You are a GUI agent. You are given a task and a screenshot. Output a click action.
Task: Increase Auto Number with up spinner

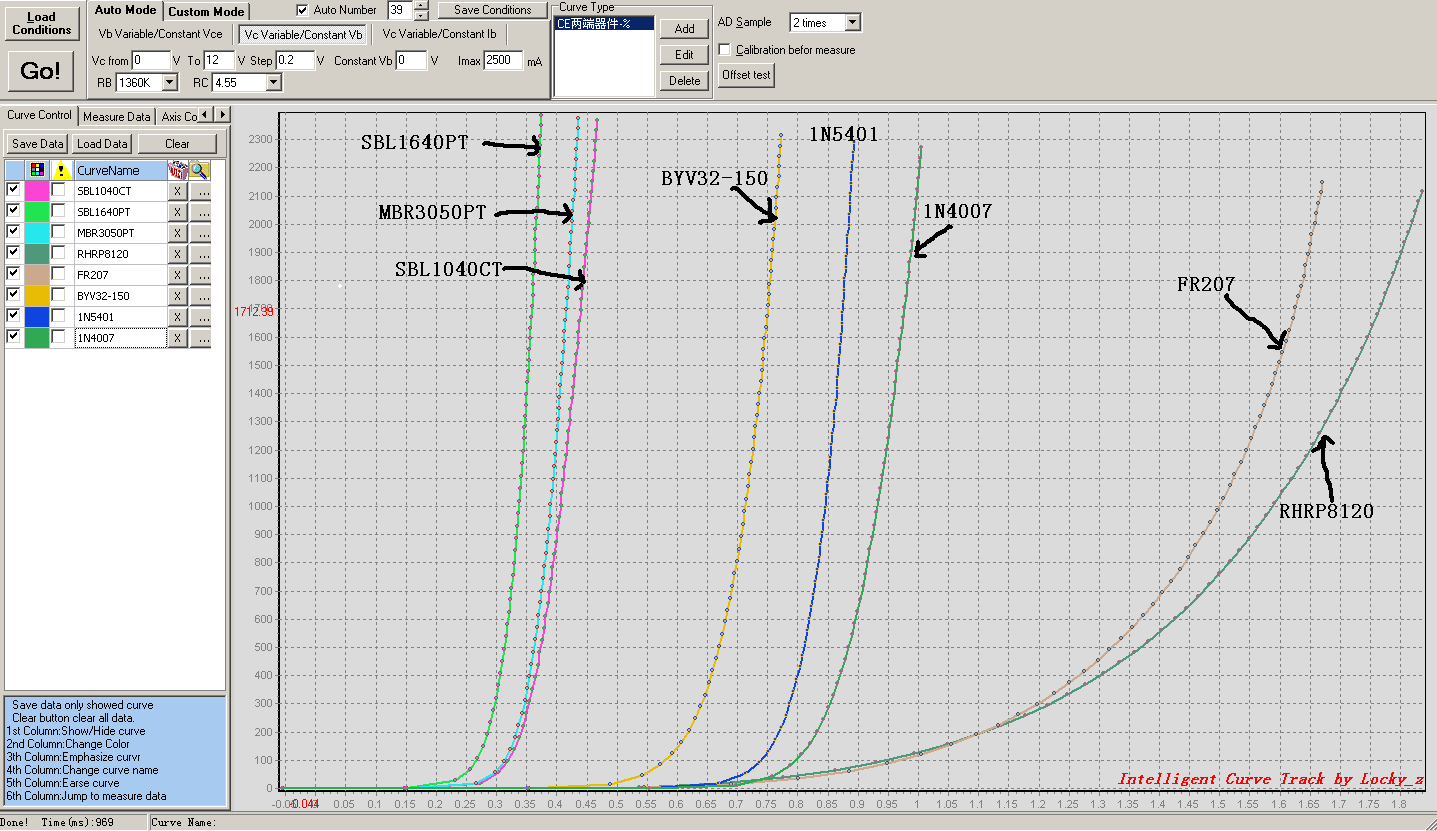(x=421, y=5)
